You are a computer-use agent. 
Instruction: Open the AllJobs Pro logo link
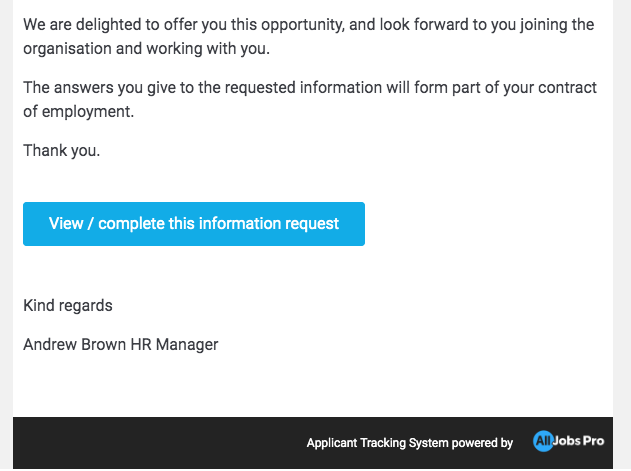[x=569, y=441]
